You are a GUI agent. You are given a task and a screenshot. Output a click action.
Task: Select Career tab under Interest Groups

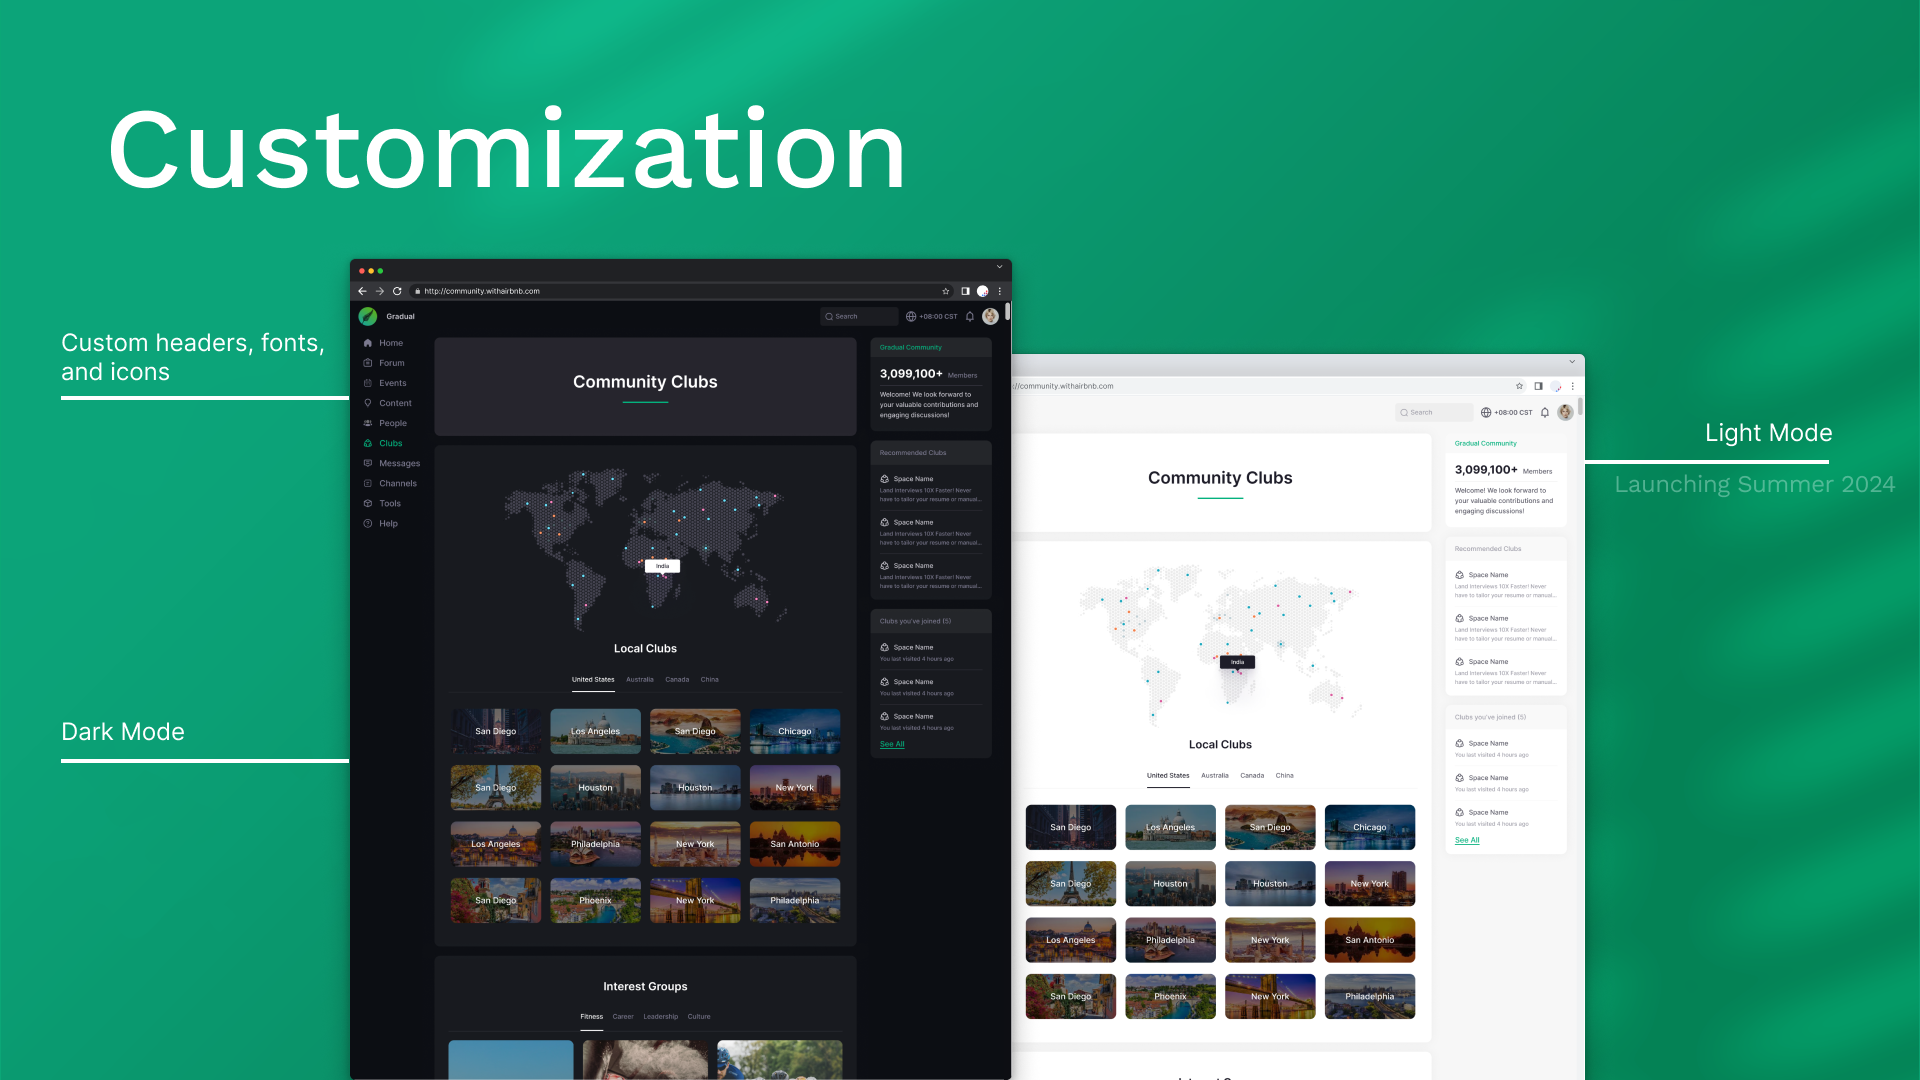pyautogui.click(x=623, y=1016)
